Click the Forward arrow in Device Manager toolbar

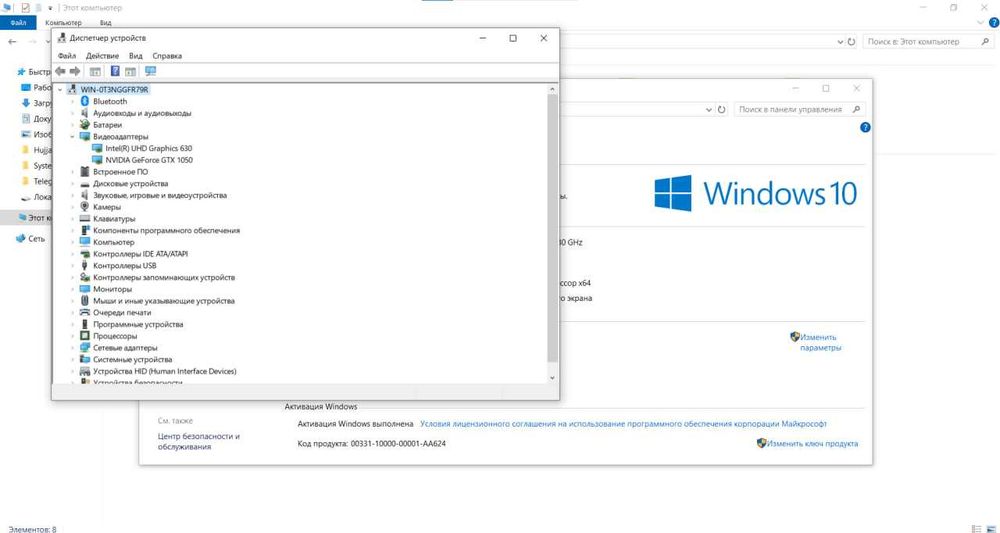point(75,71)
